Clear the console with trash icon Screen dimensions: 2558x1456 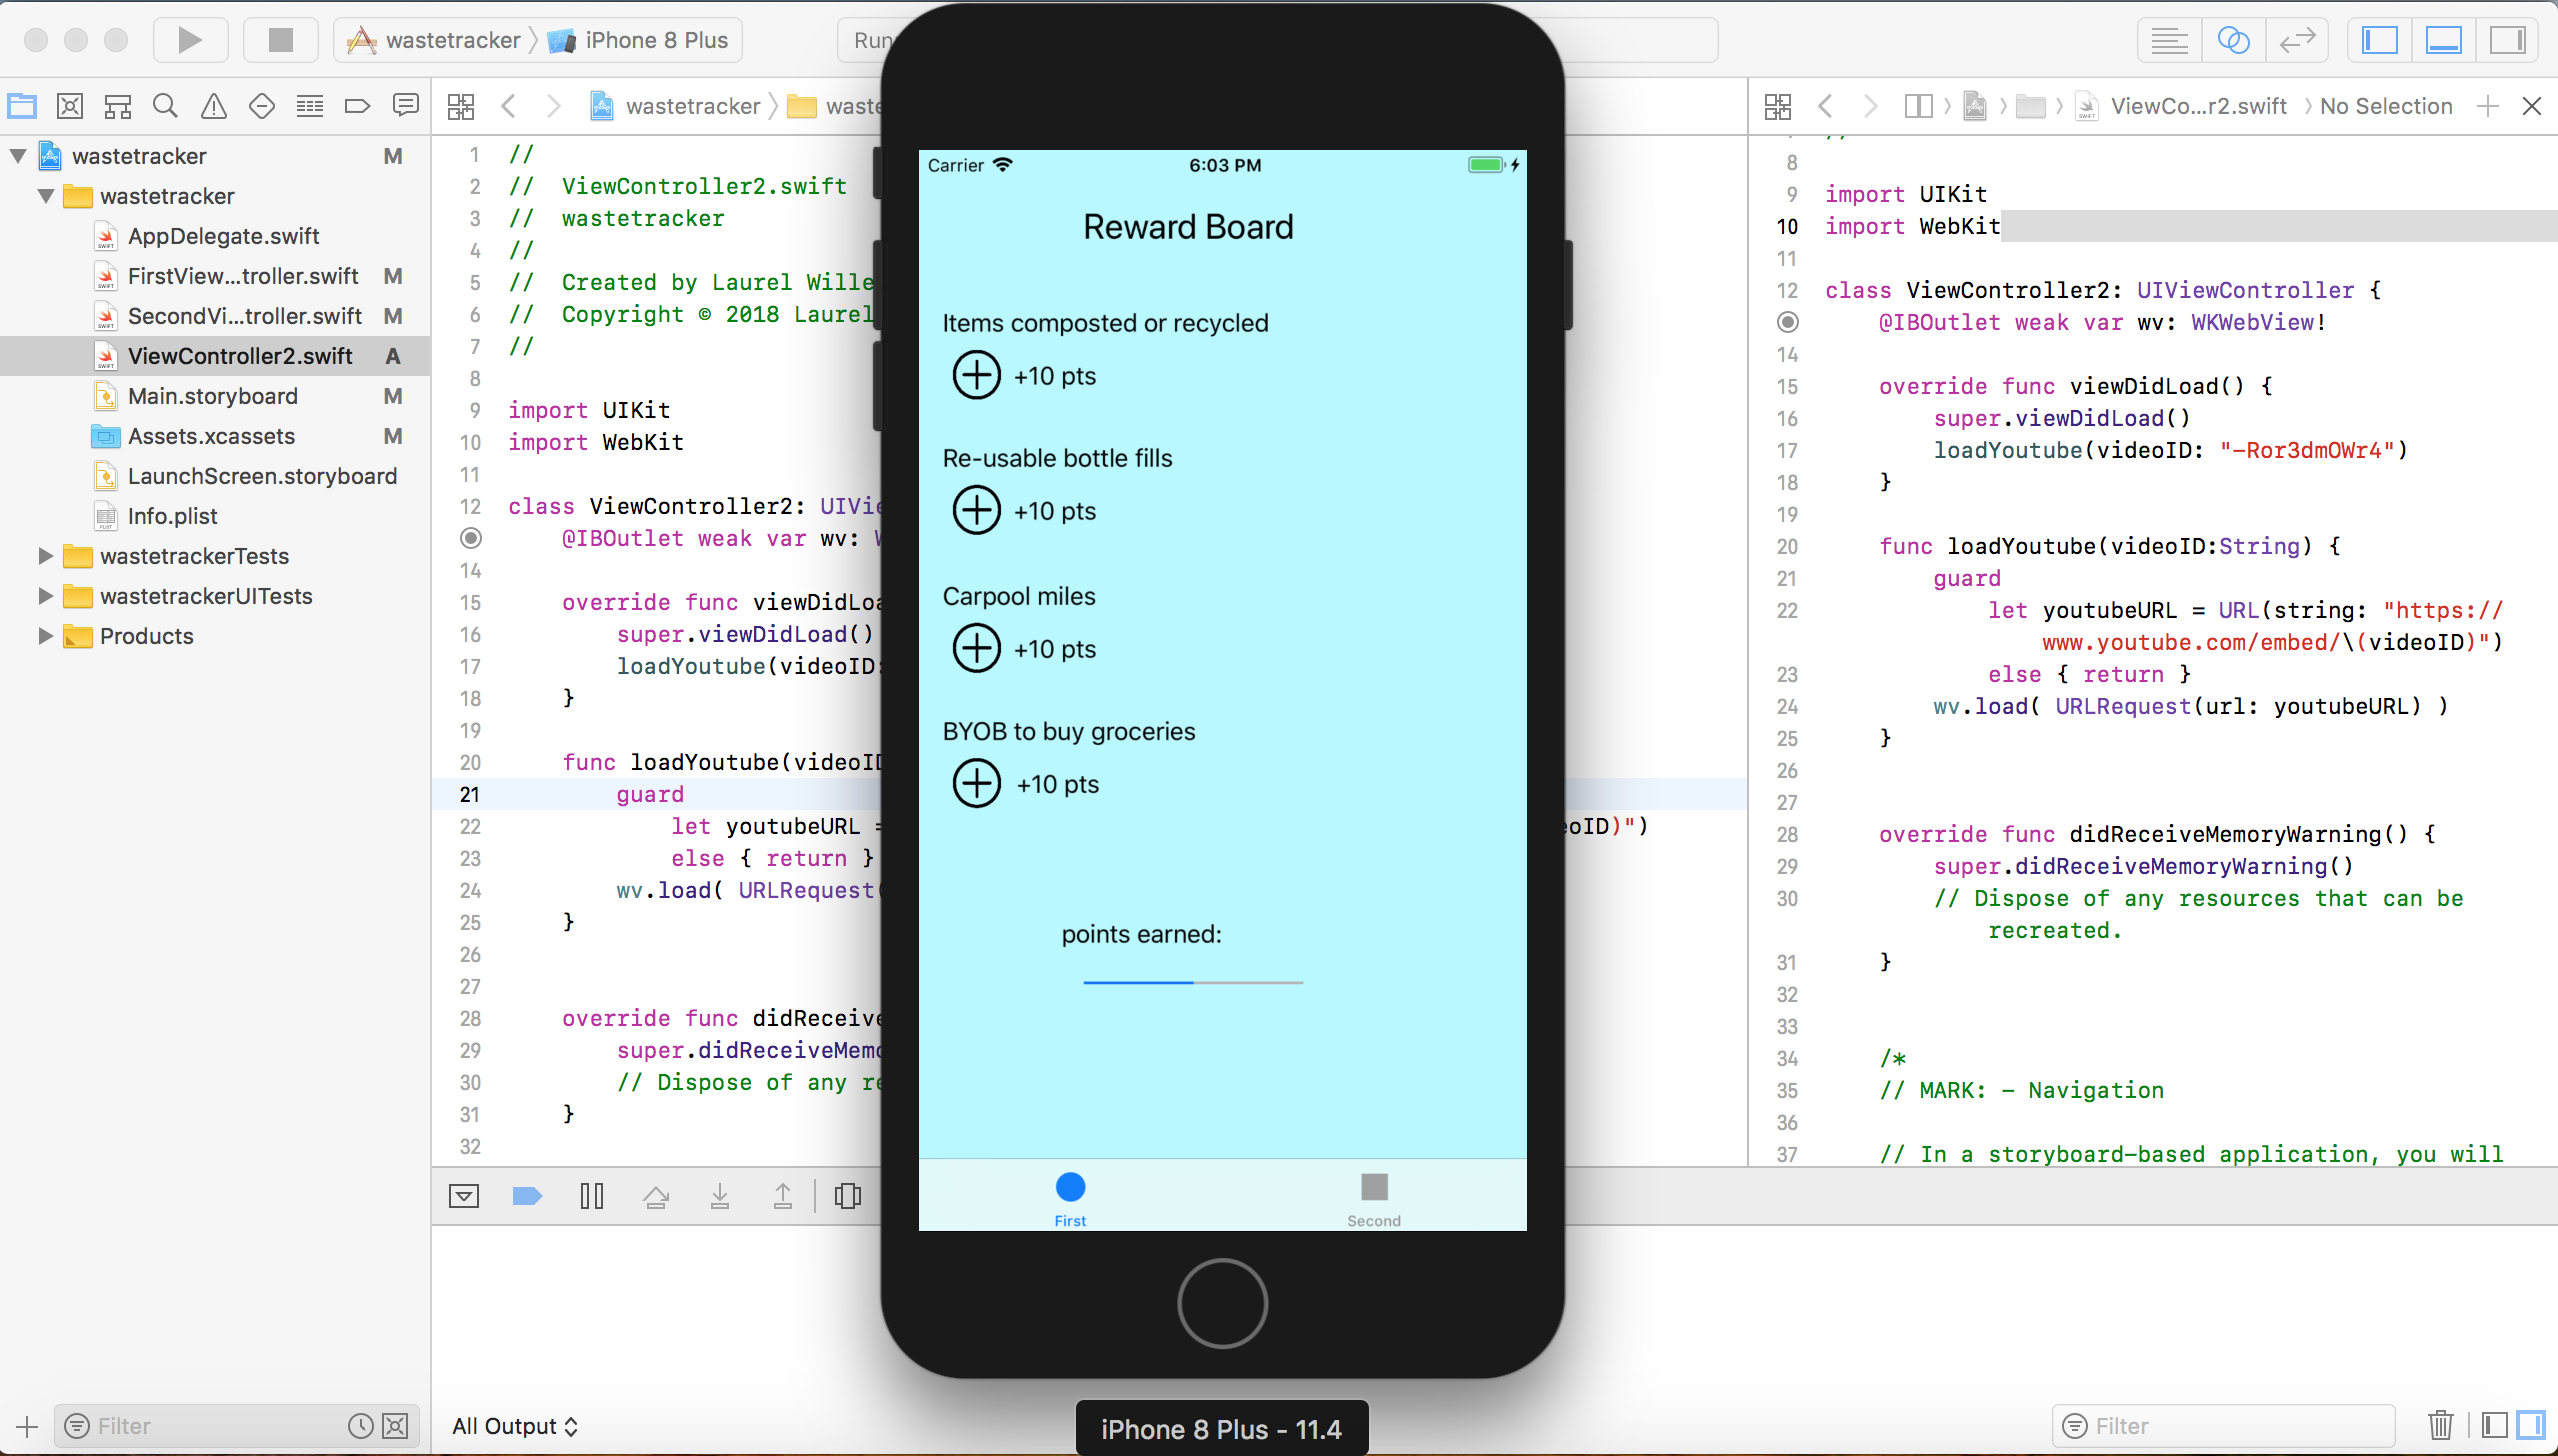pos(2441,1425)
